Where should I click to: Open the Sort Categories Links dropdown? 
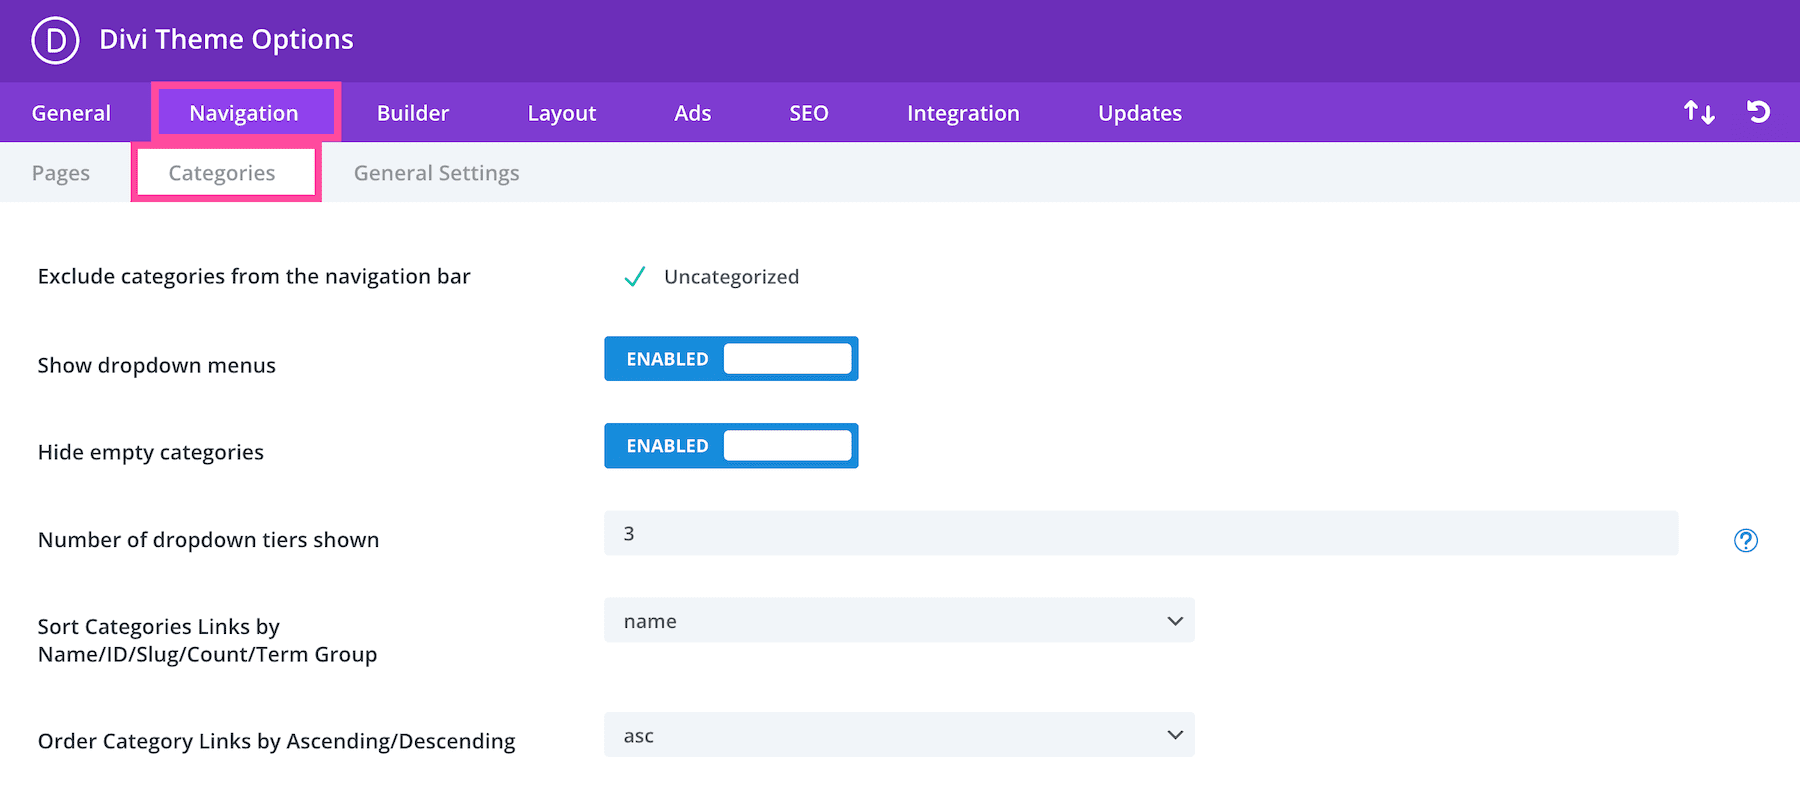tap(899, 621)
